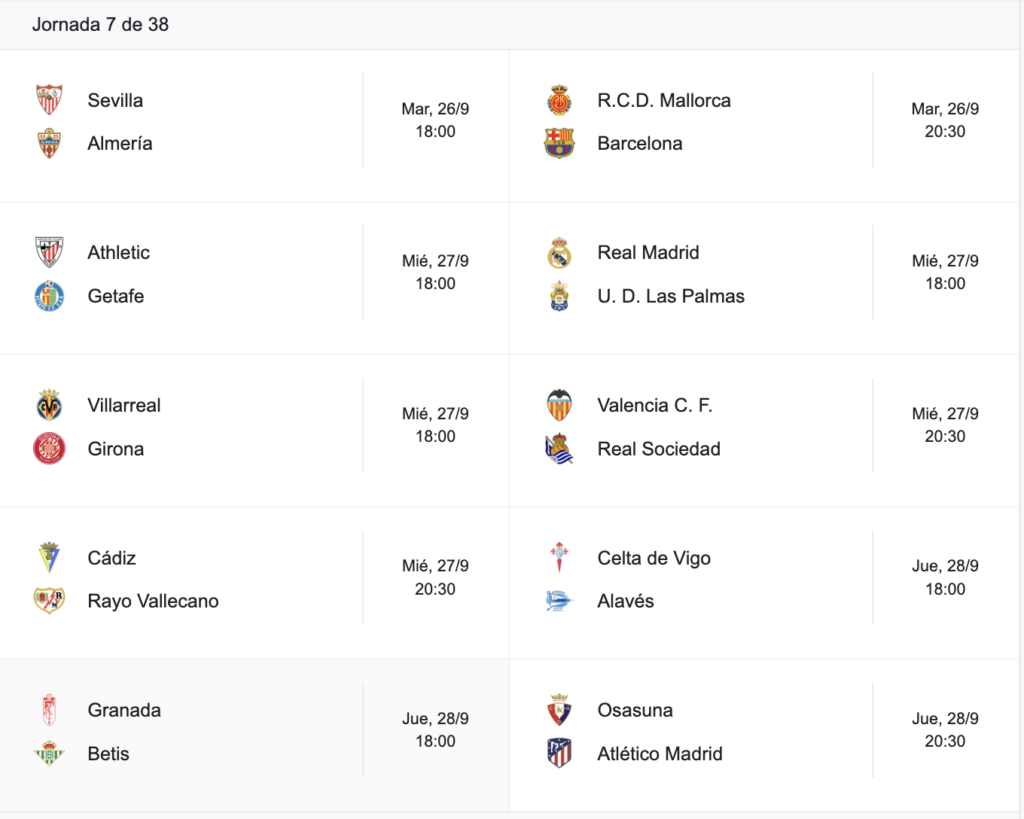
Task: Click the Celta de Vigo crest
Action: pos(559,558)
